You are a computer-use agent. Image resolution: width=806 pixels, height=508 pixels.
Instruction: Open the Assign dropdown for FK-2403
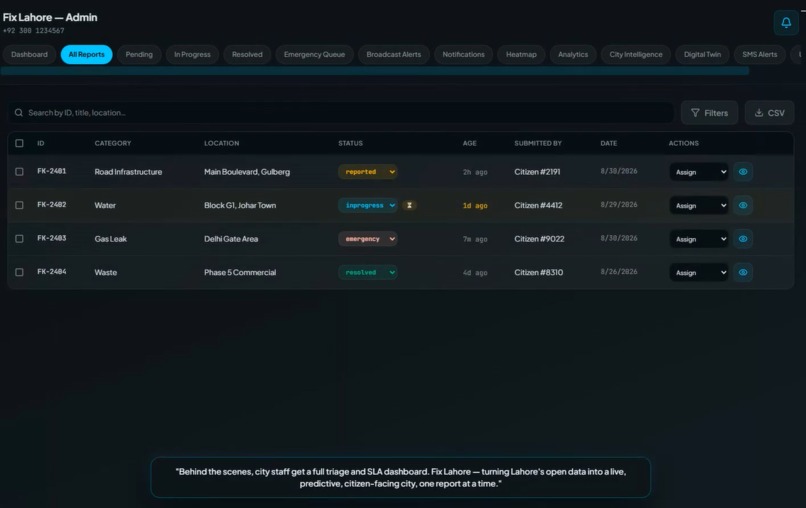coord(699,239)
